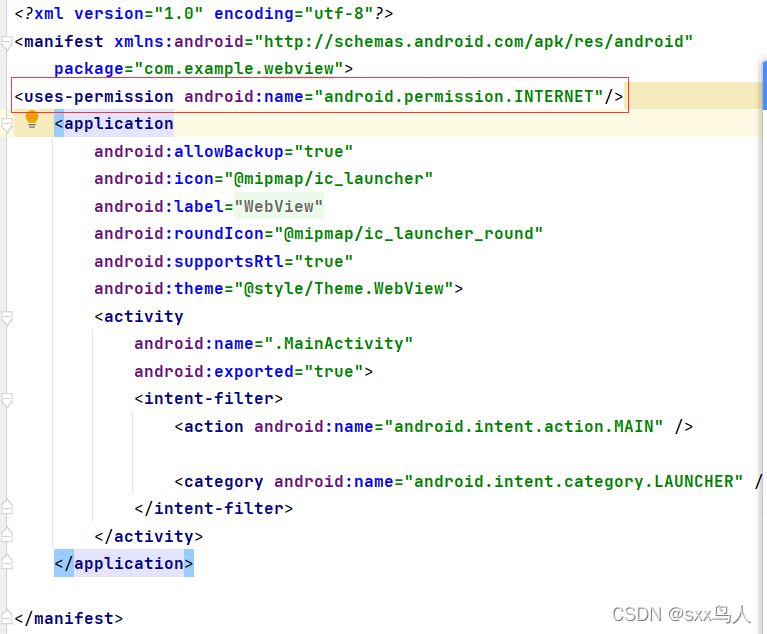
Task: Click the closing </manifest> tag
Action: click(68, 618)
